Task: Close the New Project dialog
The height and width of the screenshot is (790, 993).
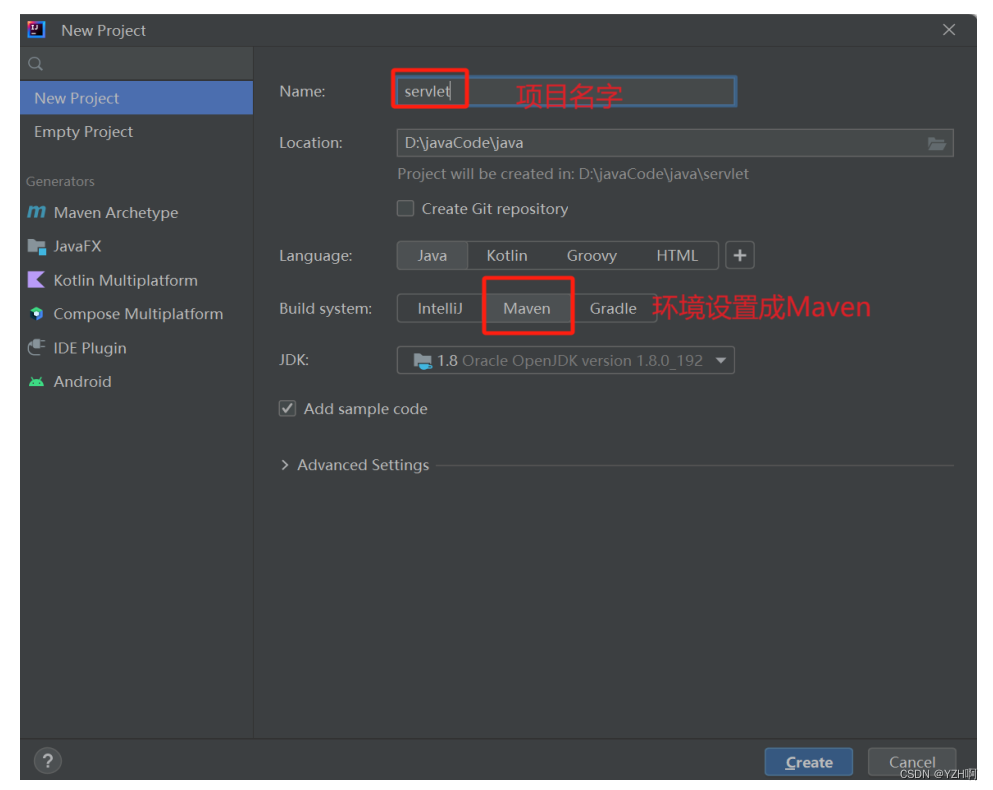Action: pos(949,30)
